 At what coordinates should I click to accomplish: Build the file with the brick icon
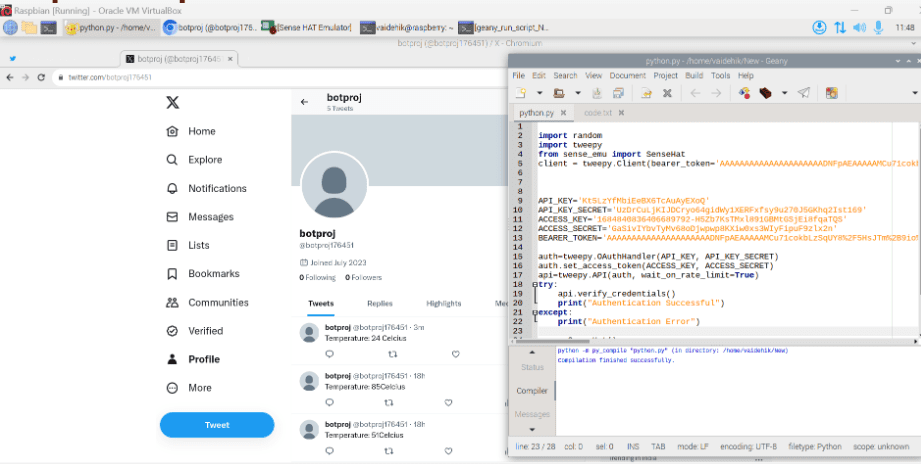coord(765,93)
